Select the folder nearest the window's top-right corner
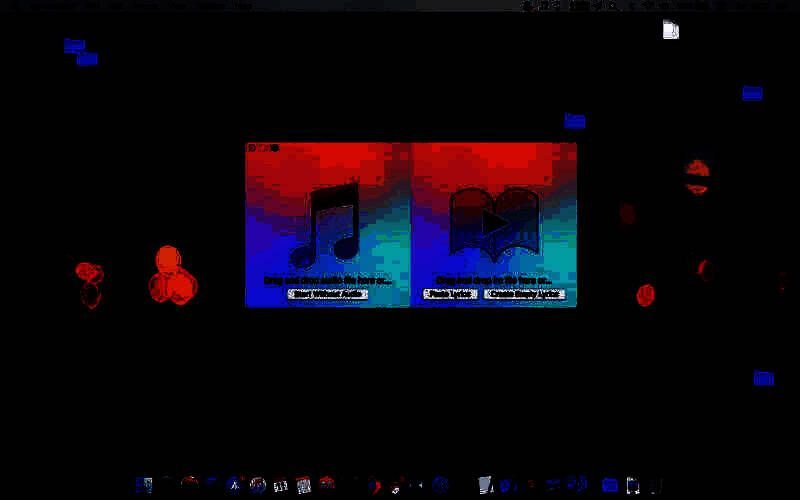The width and height of the screenshot is (800, 500). click(x=574, y=121)
